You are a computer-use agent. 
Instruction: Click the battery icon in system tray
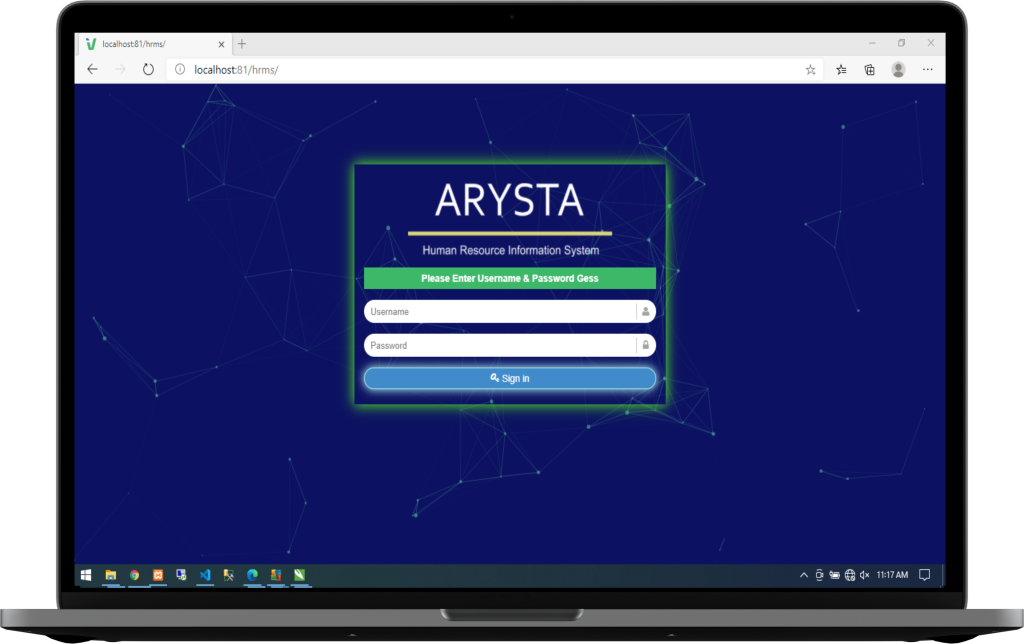tap(835, 575)
